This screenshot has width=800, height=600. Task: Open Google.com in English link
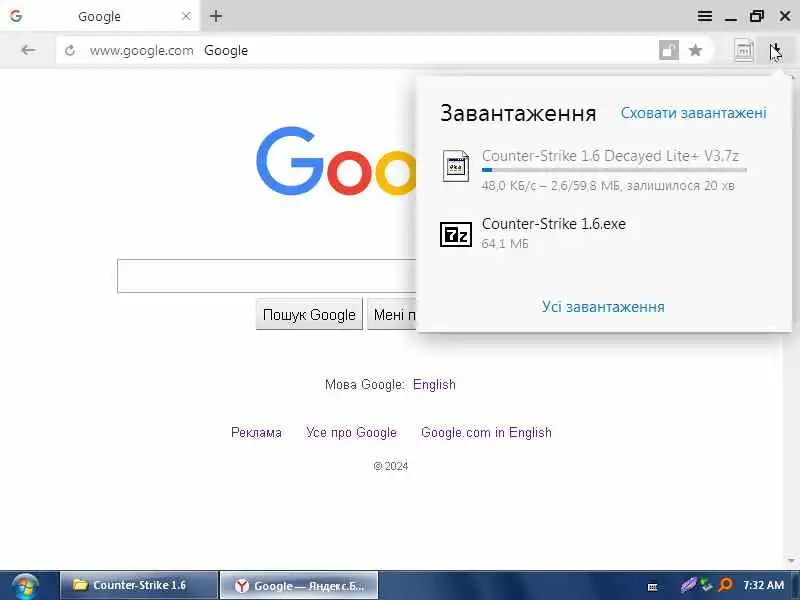coord(486,433)
